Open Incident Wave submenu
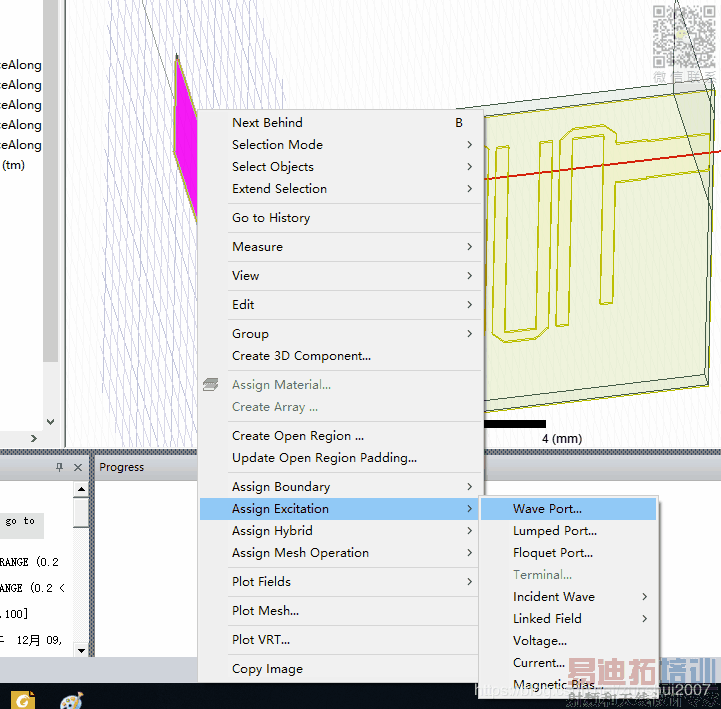Viewport: 721px width, 709px height. [568, 597]
